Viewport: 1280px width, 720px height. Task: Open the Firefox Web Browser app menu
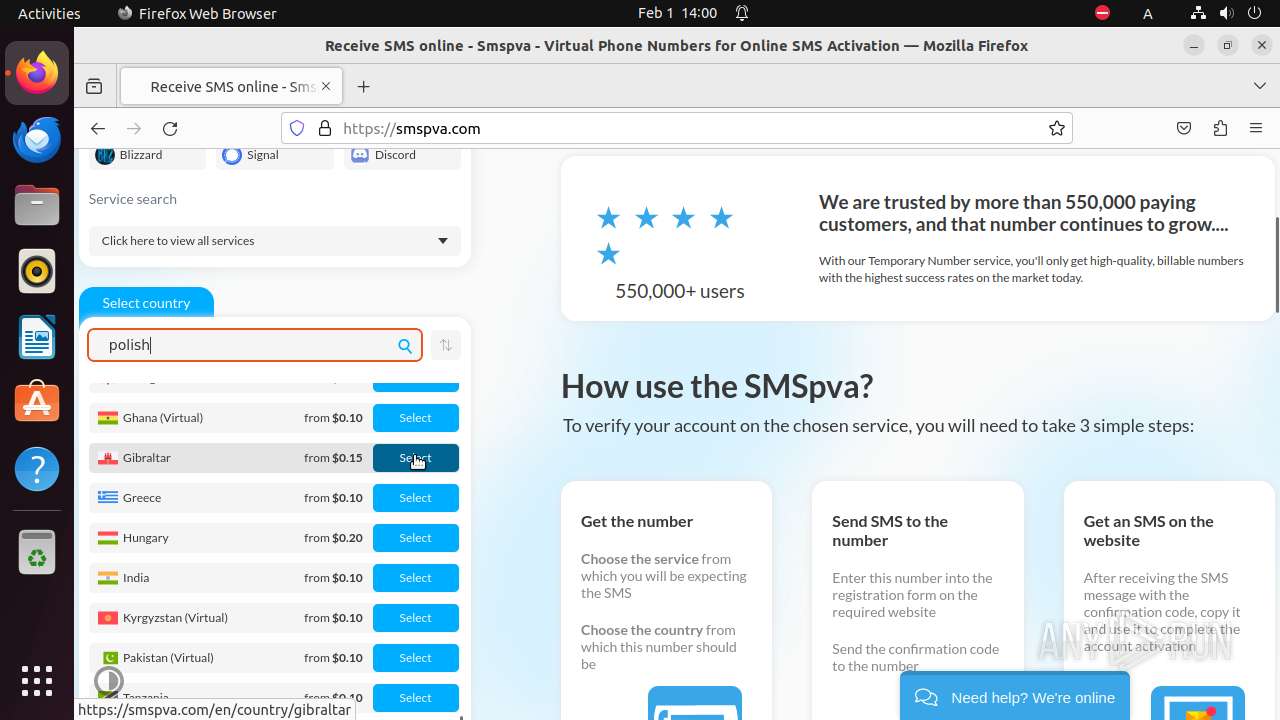[x=197, y=13]
